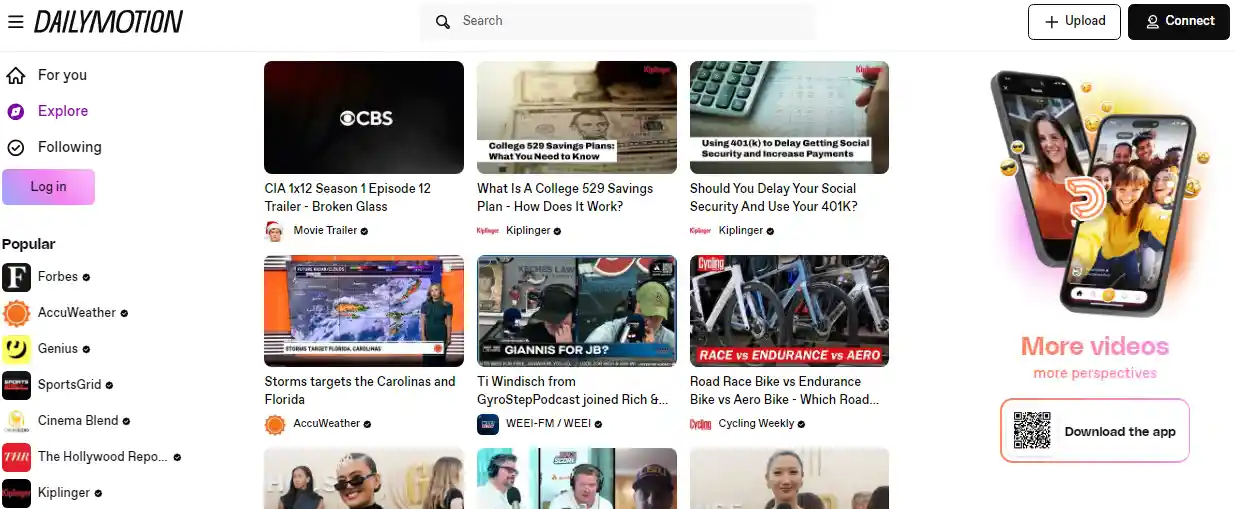Click WEEI-FM / WEEI channel name
The height and width of the screenshot is (509, 1235).
pos(548,424)
